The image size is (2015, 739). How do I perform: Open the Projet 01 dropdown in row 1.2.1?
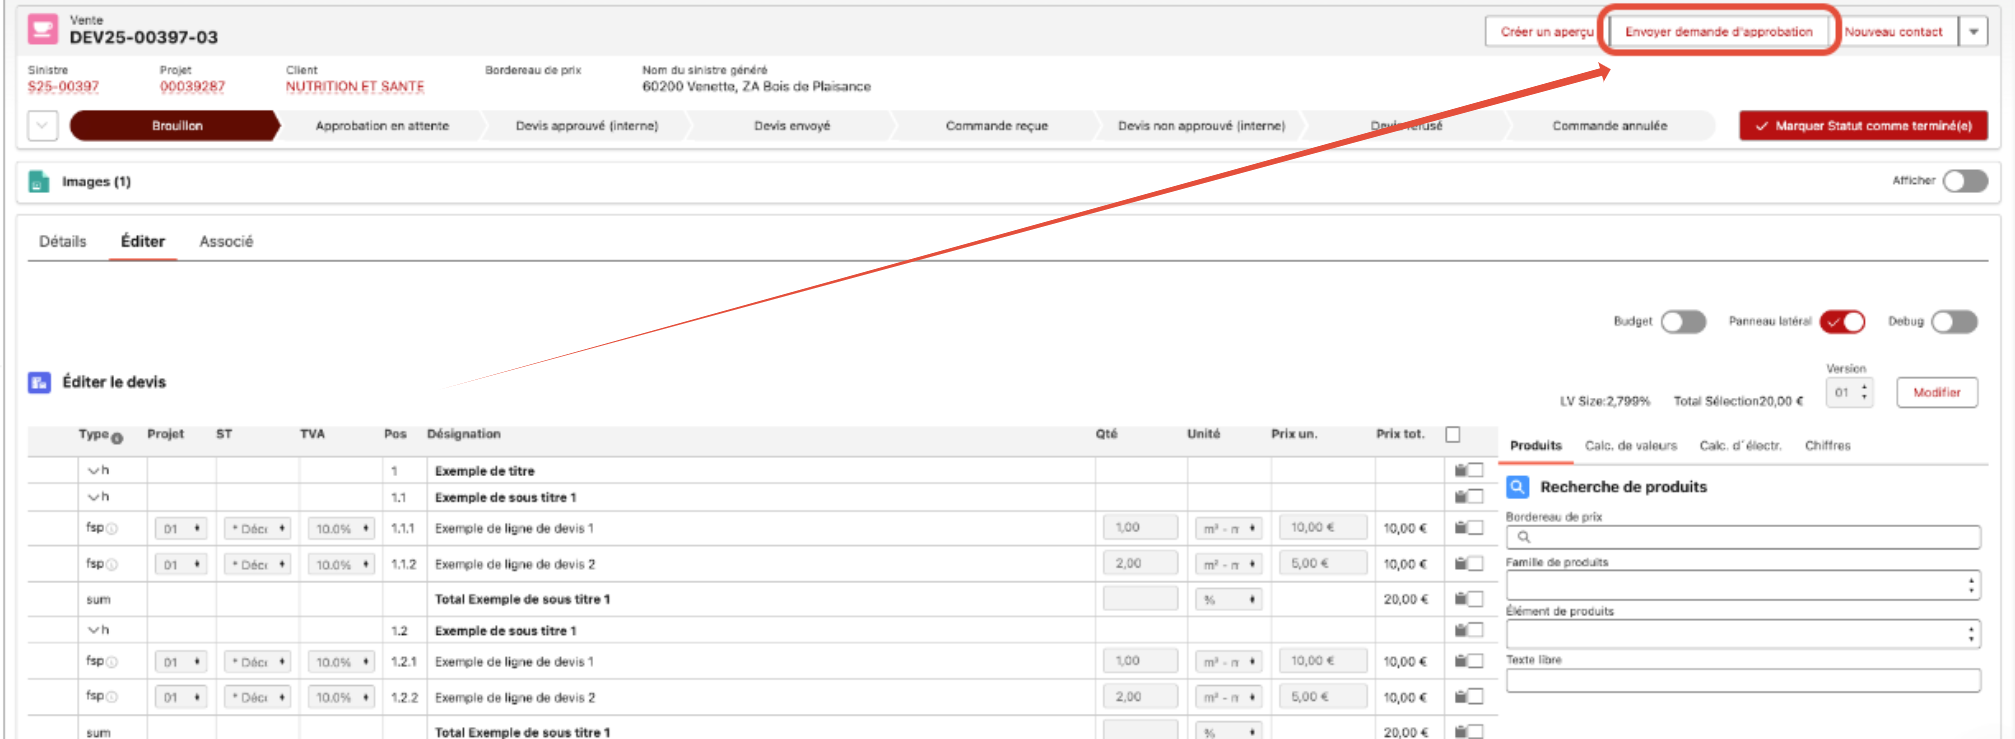[181, 662]
